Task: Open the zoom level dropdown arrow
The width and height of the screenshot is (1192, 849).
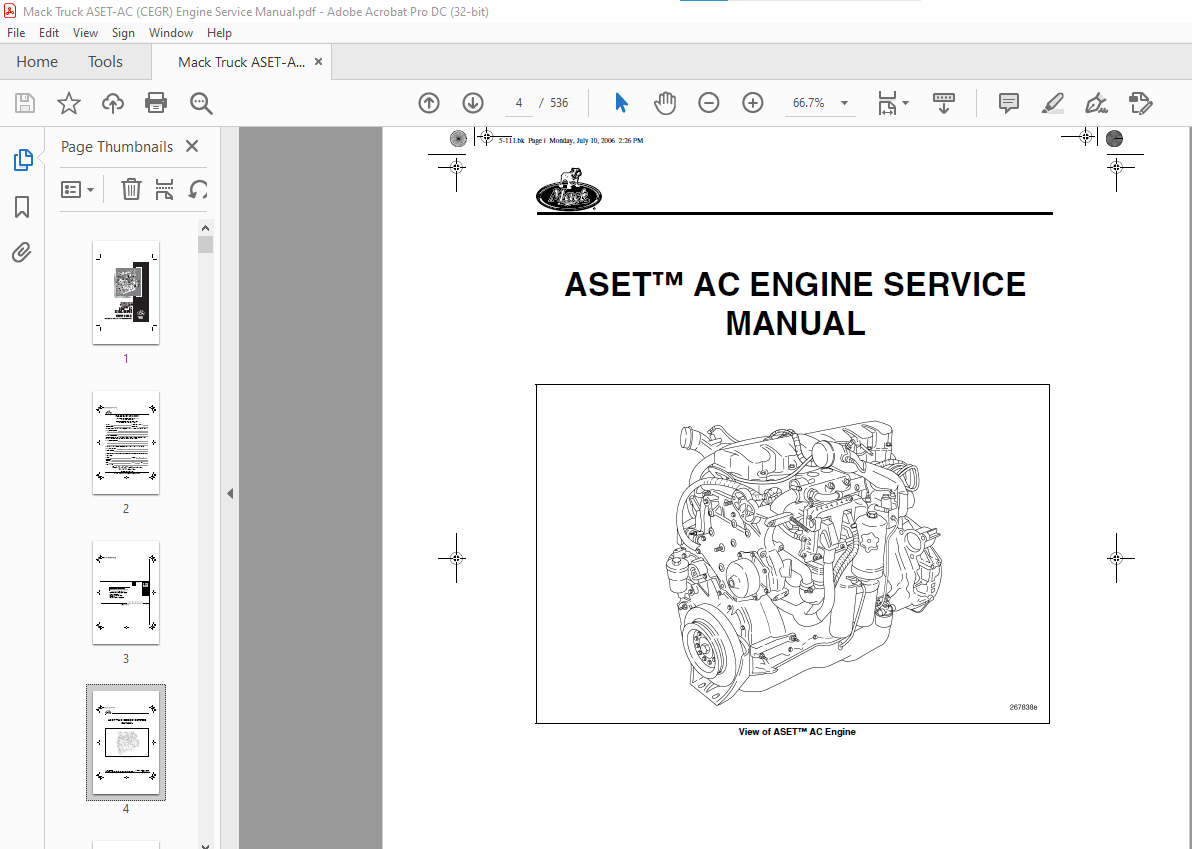Action: [x=844, y=103]
